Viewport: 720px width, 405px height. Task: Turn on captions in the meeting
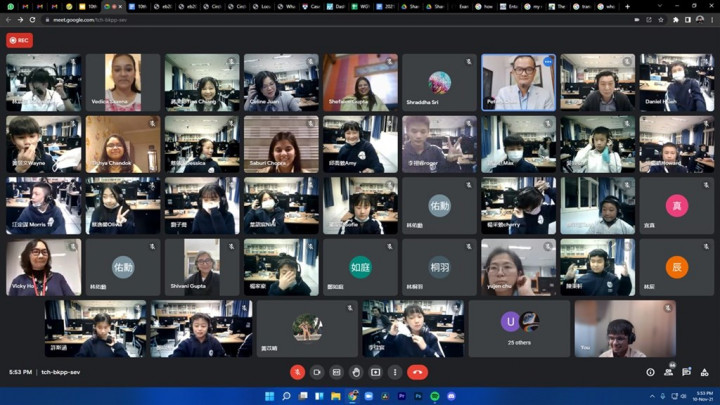point(337,372)
